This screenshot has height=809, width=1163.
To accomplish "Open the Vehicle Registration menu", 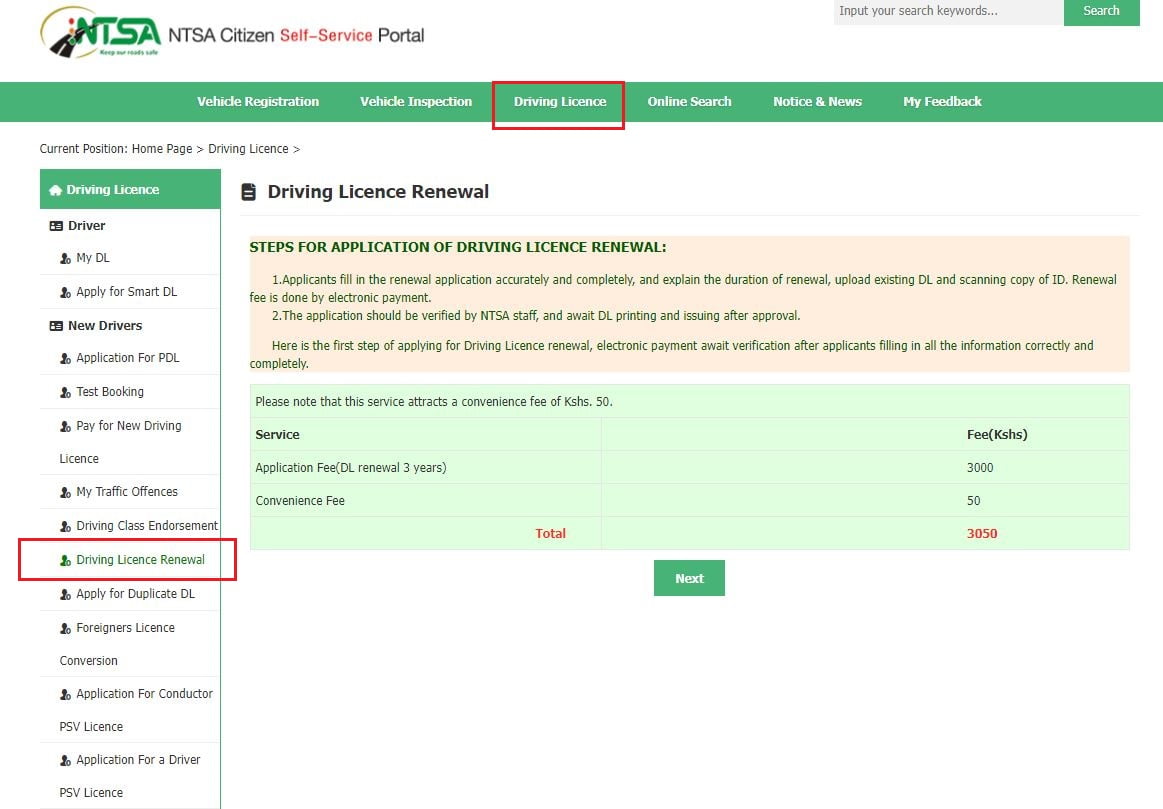I will point(258,102).
